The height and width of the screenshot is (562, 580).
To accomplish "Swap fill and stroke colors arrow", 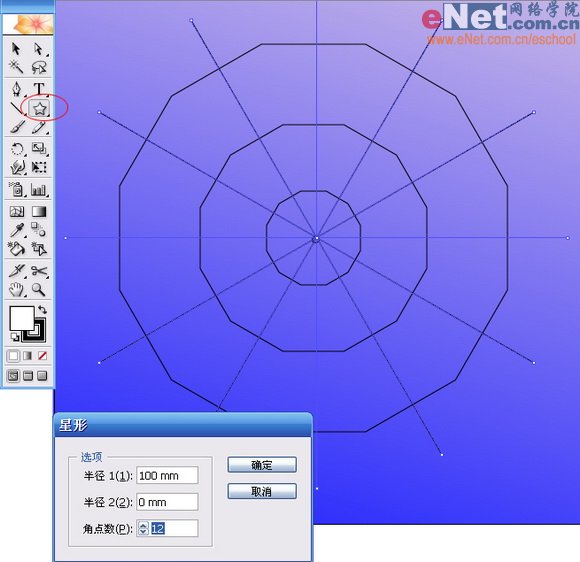I will click(x=43, y=309).
